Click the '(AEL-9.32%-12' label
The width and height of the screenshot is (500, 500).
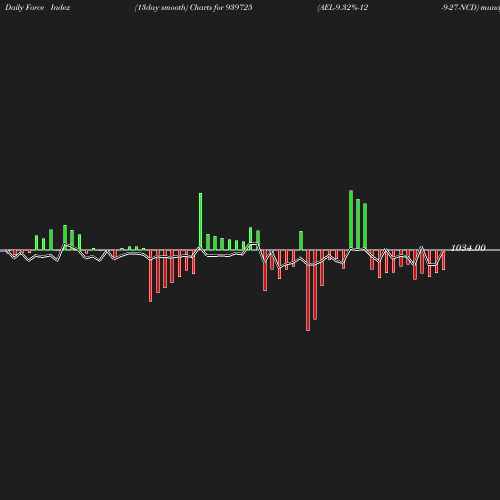pyautogui.click(x=343, y=8)
